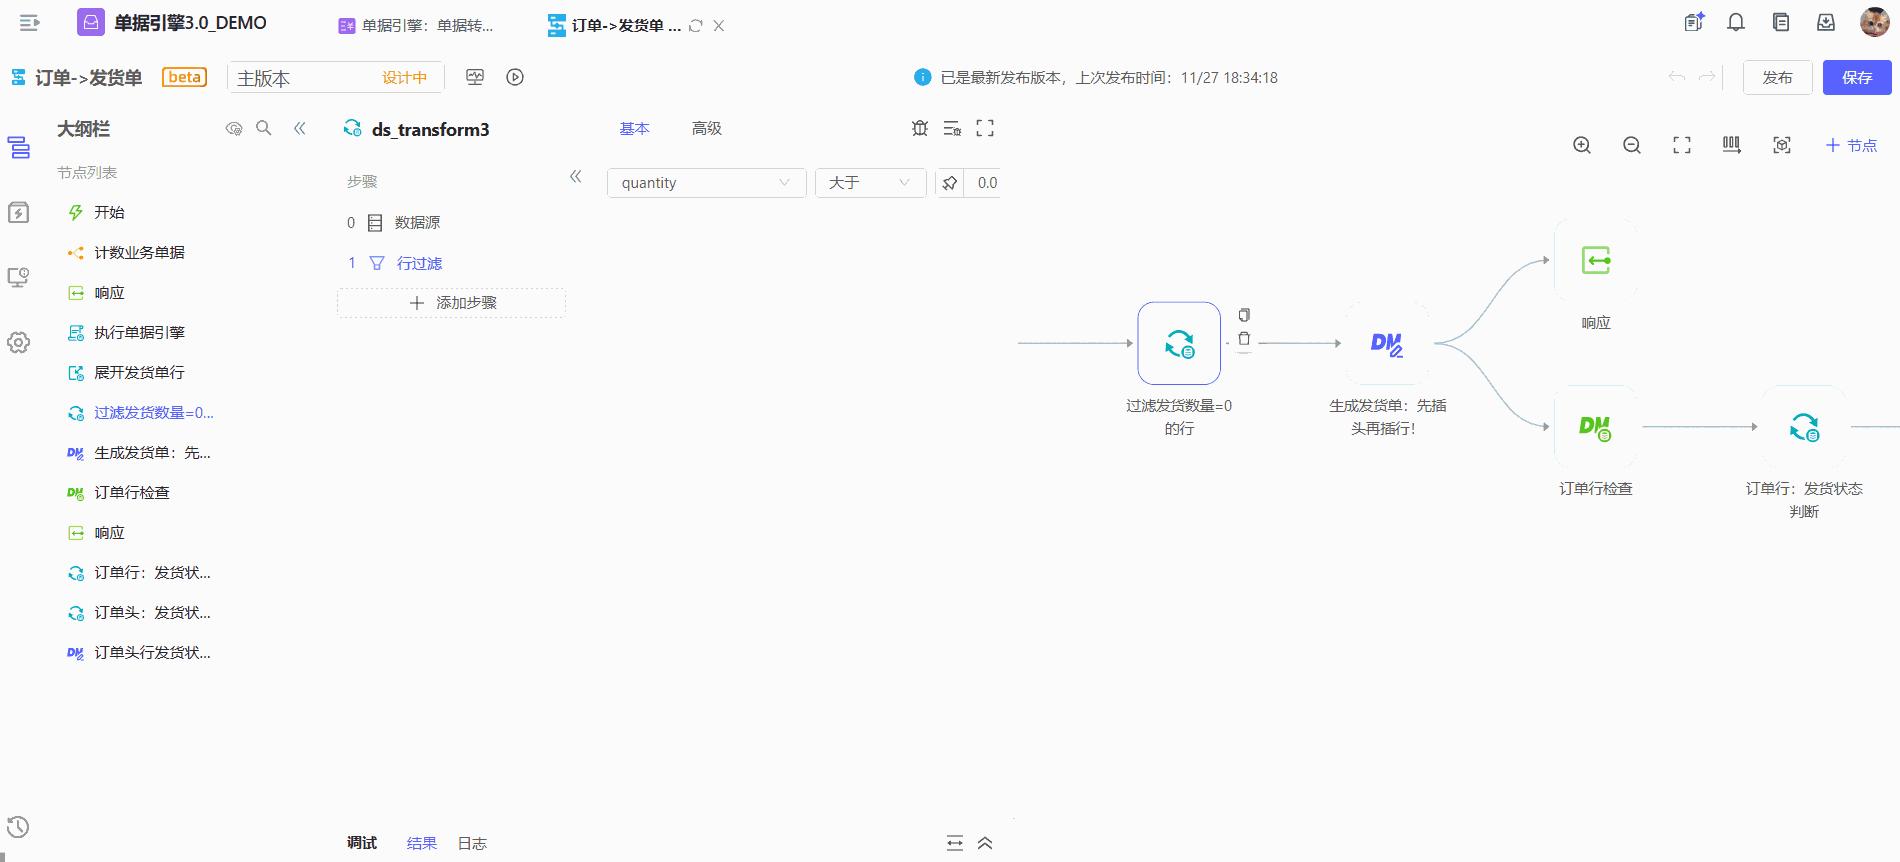Delete the selected filter node

click(x=1244, y=339)
